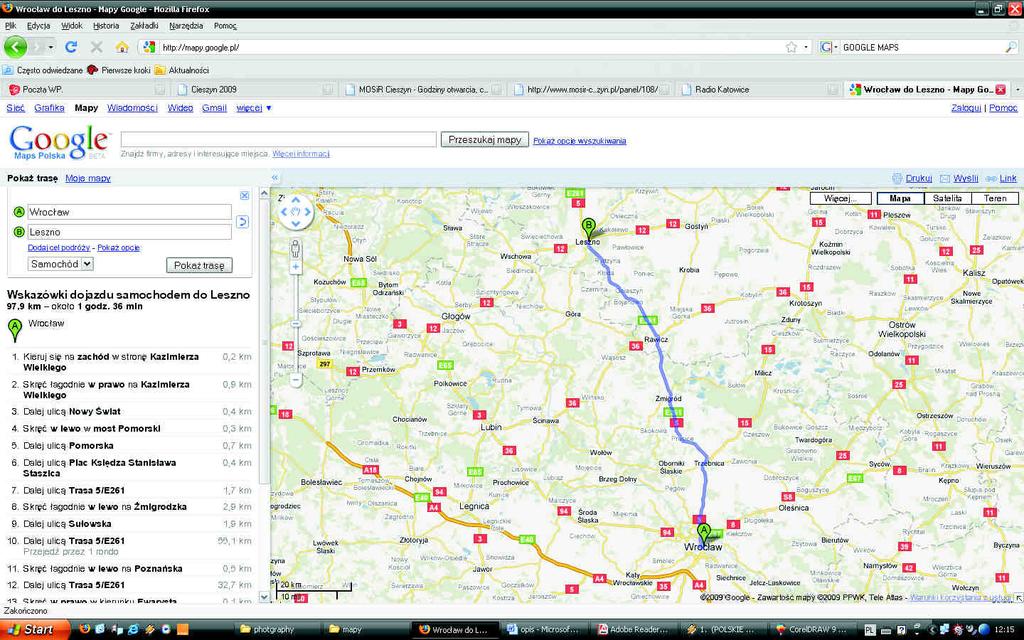Click the Zaloguj sign-in link
Image resolution: width=1024 pixels, height=640 pixels.
(x=966, y=108)
